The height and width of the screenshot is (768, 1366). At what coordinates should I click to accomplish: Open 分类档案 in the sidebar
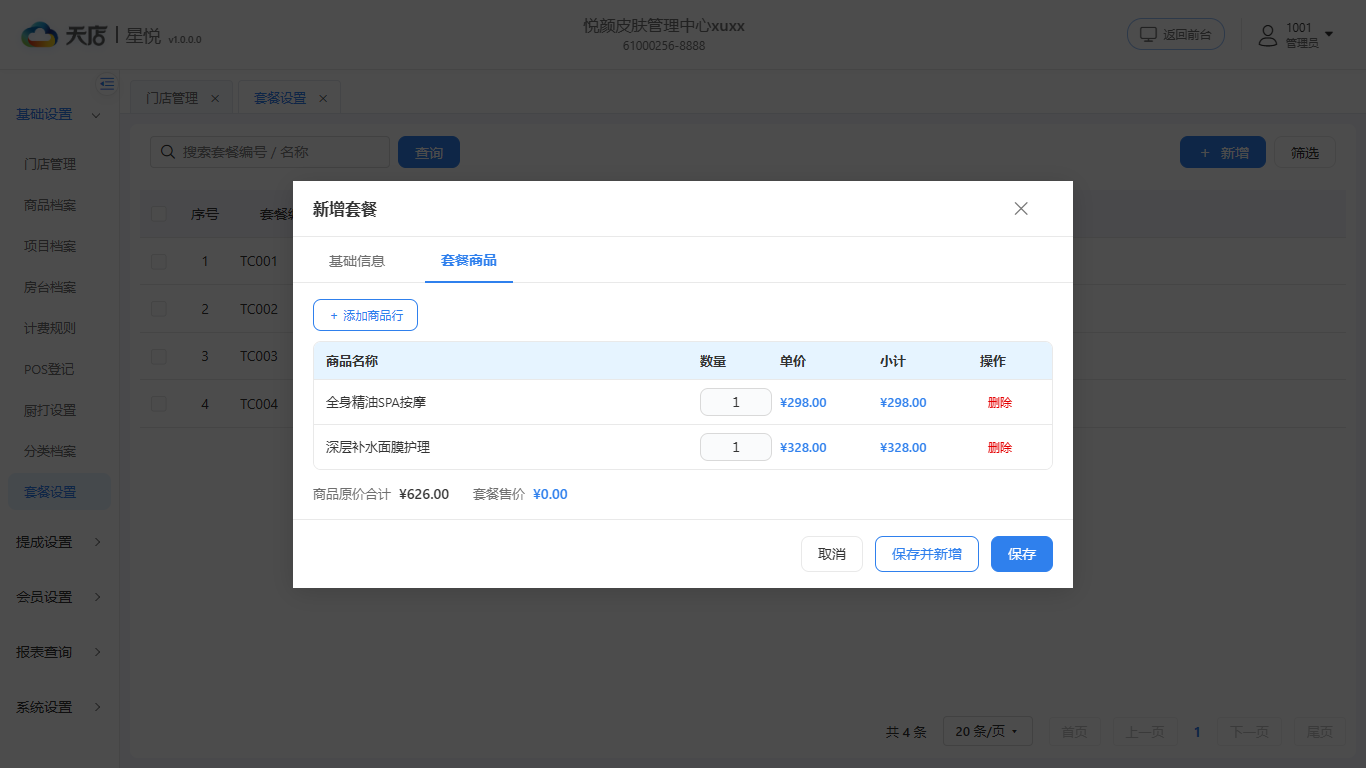point(50,451)
